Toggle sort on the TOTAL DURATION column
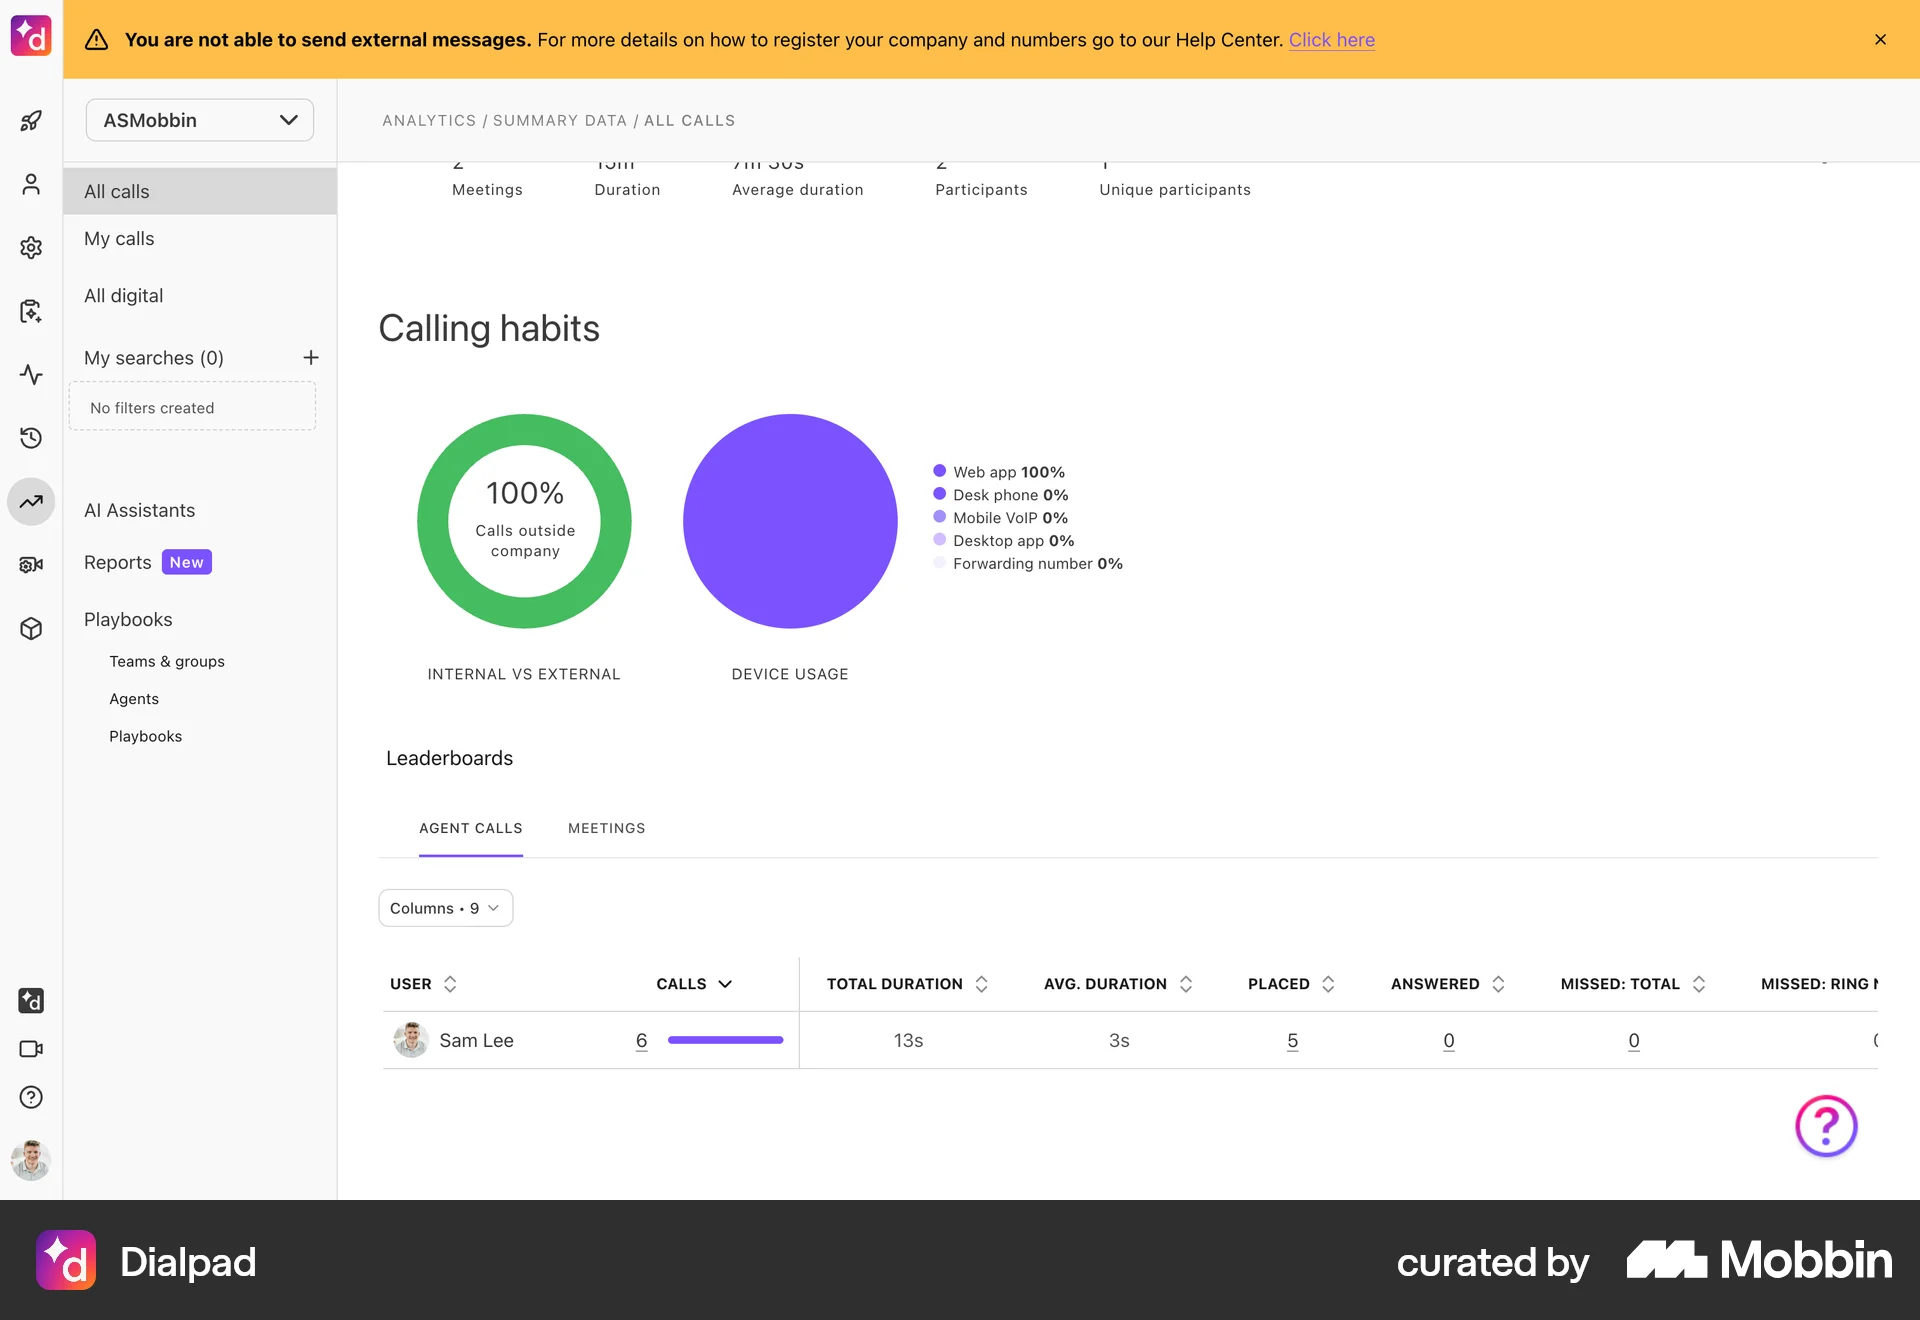This screenshot has width=1920, height=1320. click(981, 984)
